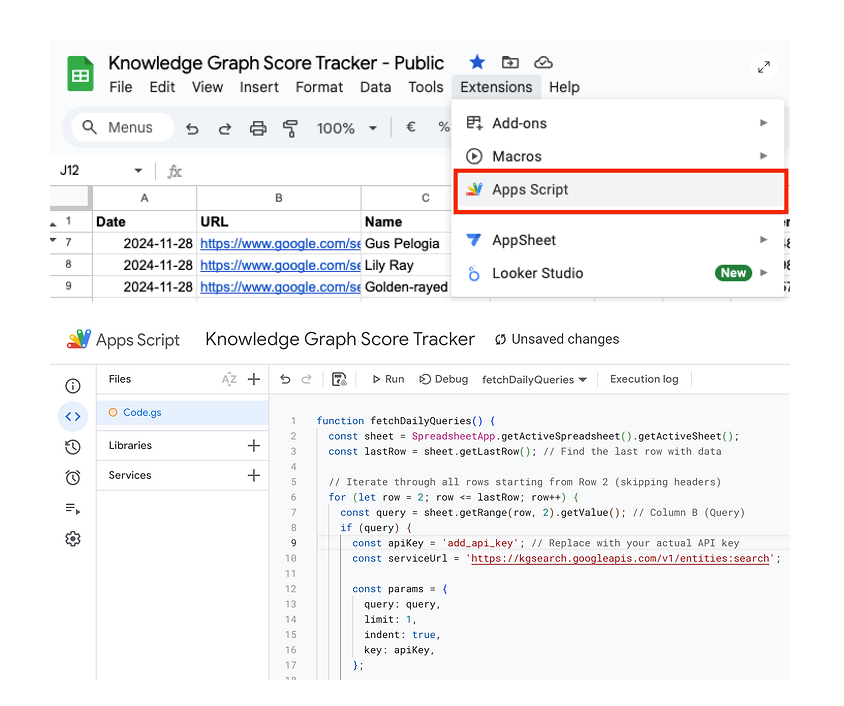Format as currency with euro icon
Image resolution: width=844 pixels, height=706 pixels.
point(411,128)
